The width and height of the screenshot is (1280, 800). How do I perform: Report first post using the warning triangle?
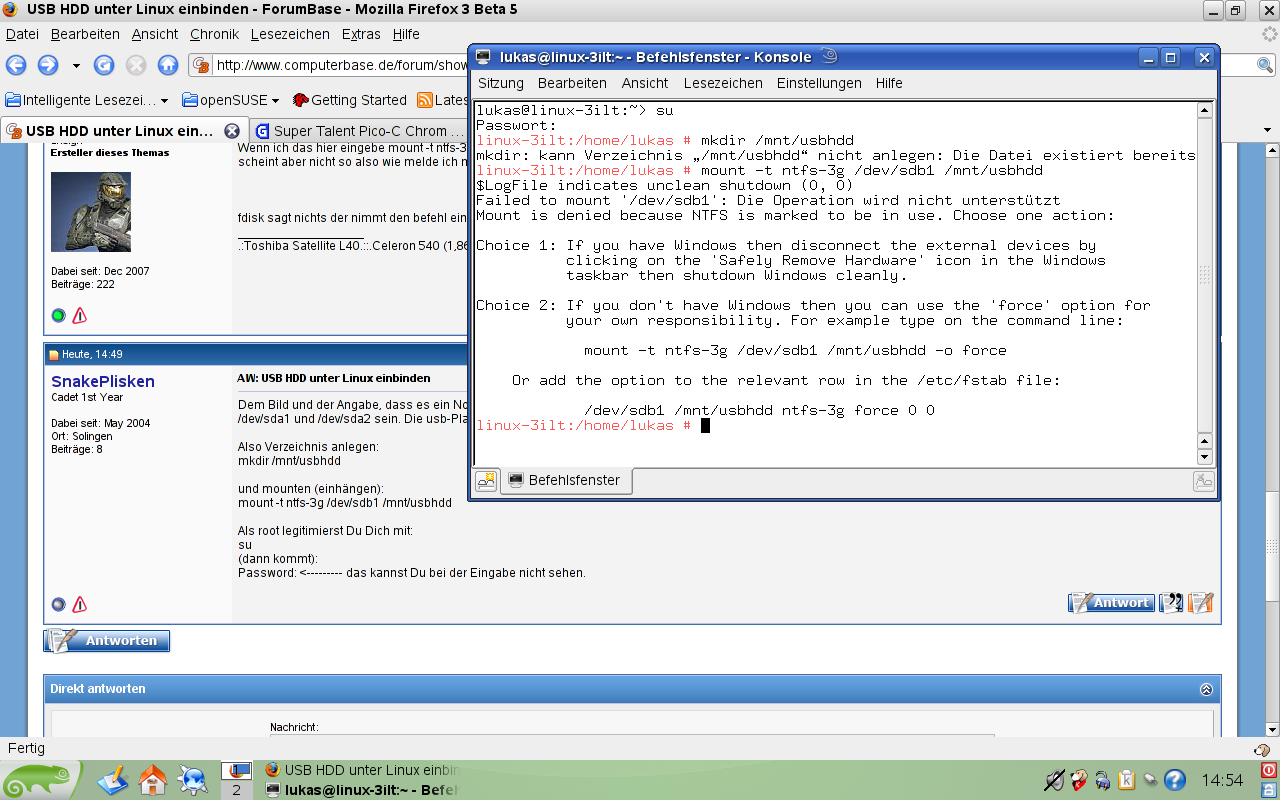[x=80, y=316]
